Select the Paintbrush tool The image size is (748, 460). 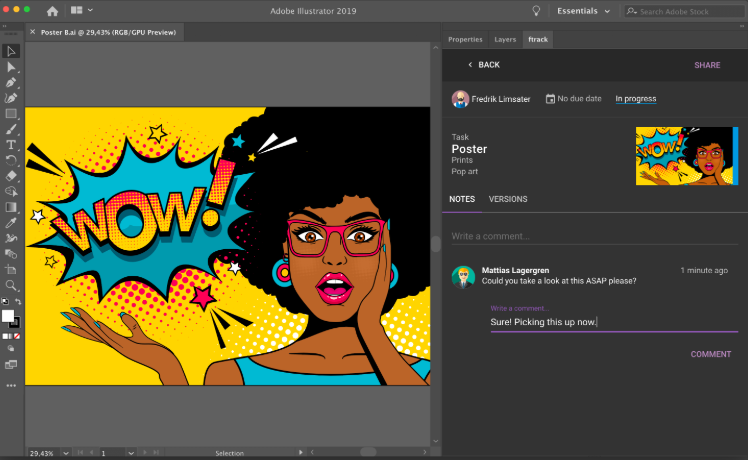tap(11, 129)
